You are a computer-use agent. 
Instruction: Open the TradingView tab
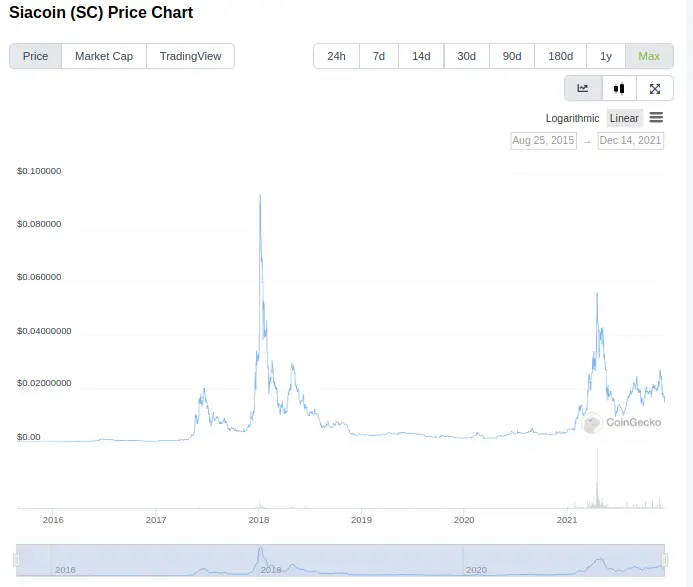(x=190, y=56)
